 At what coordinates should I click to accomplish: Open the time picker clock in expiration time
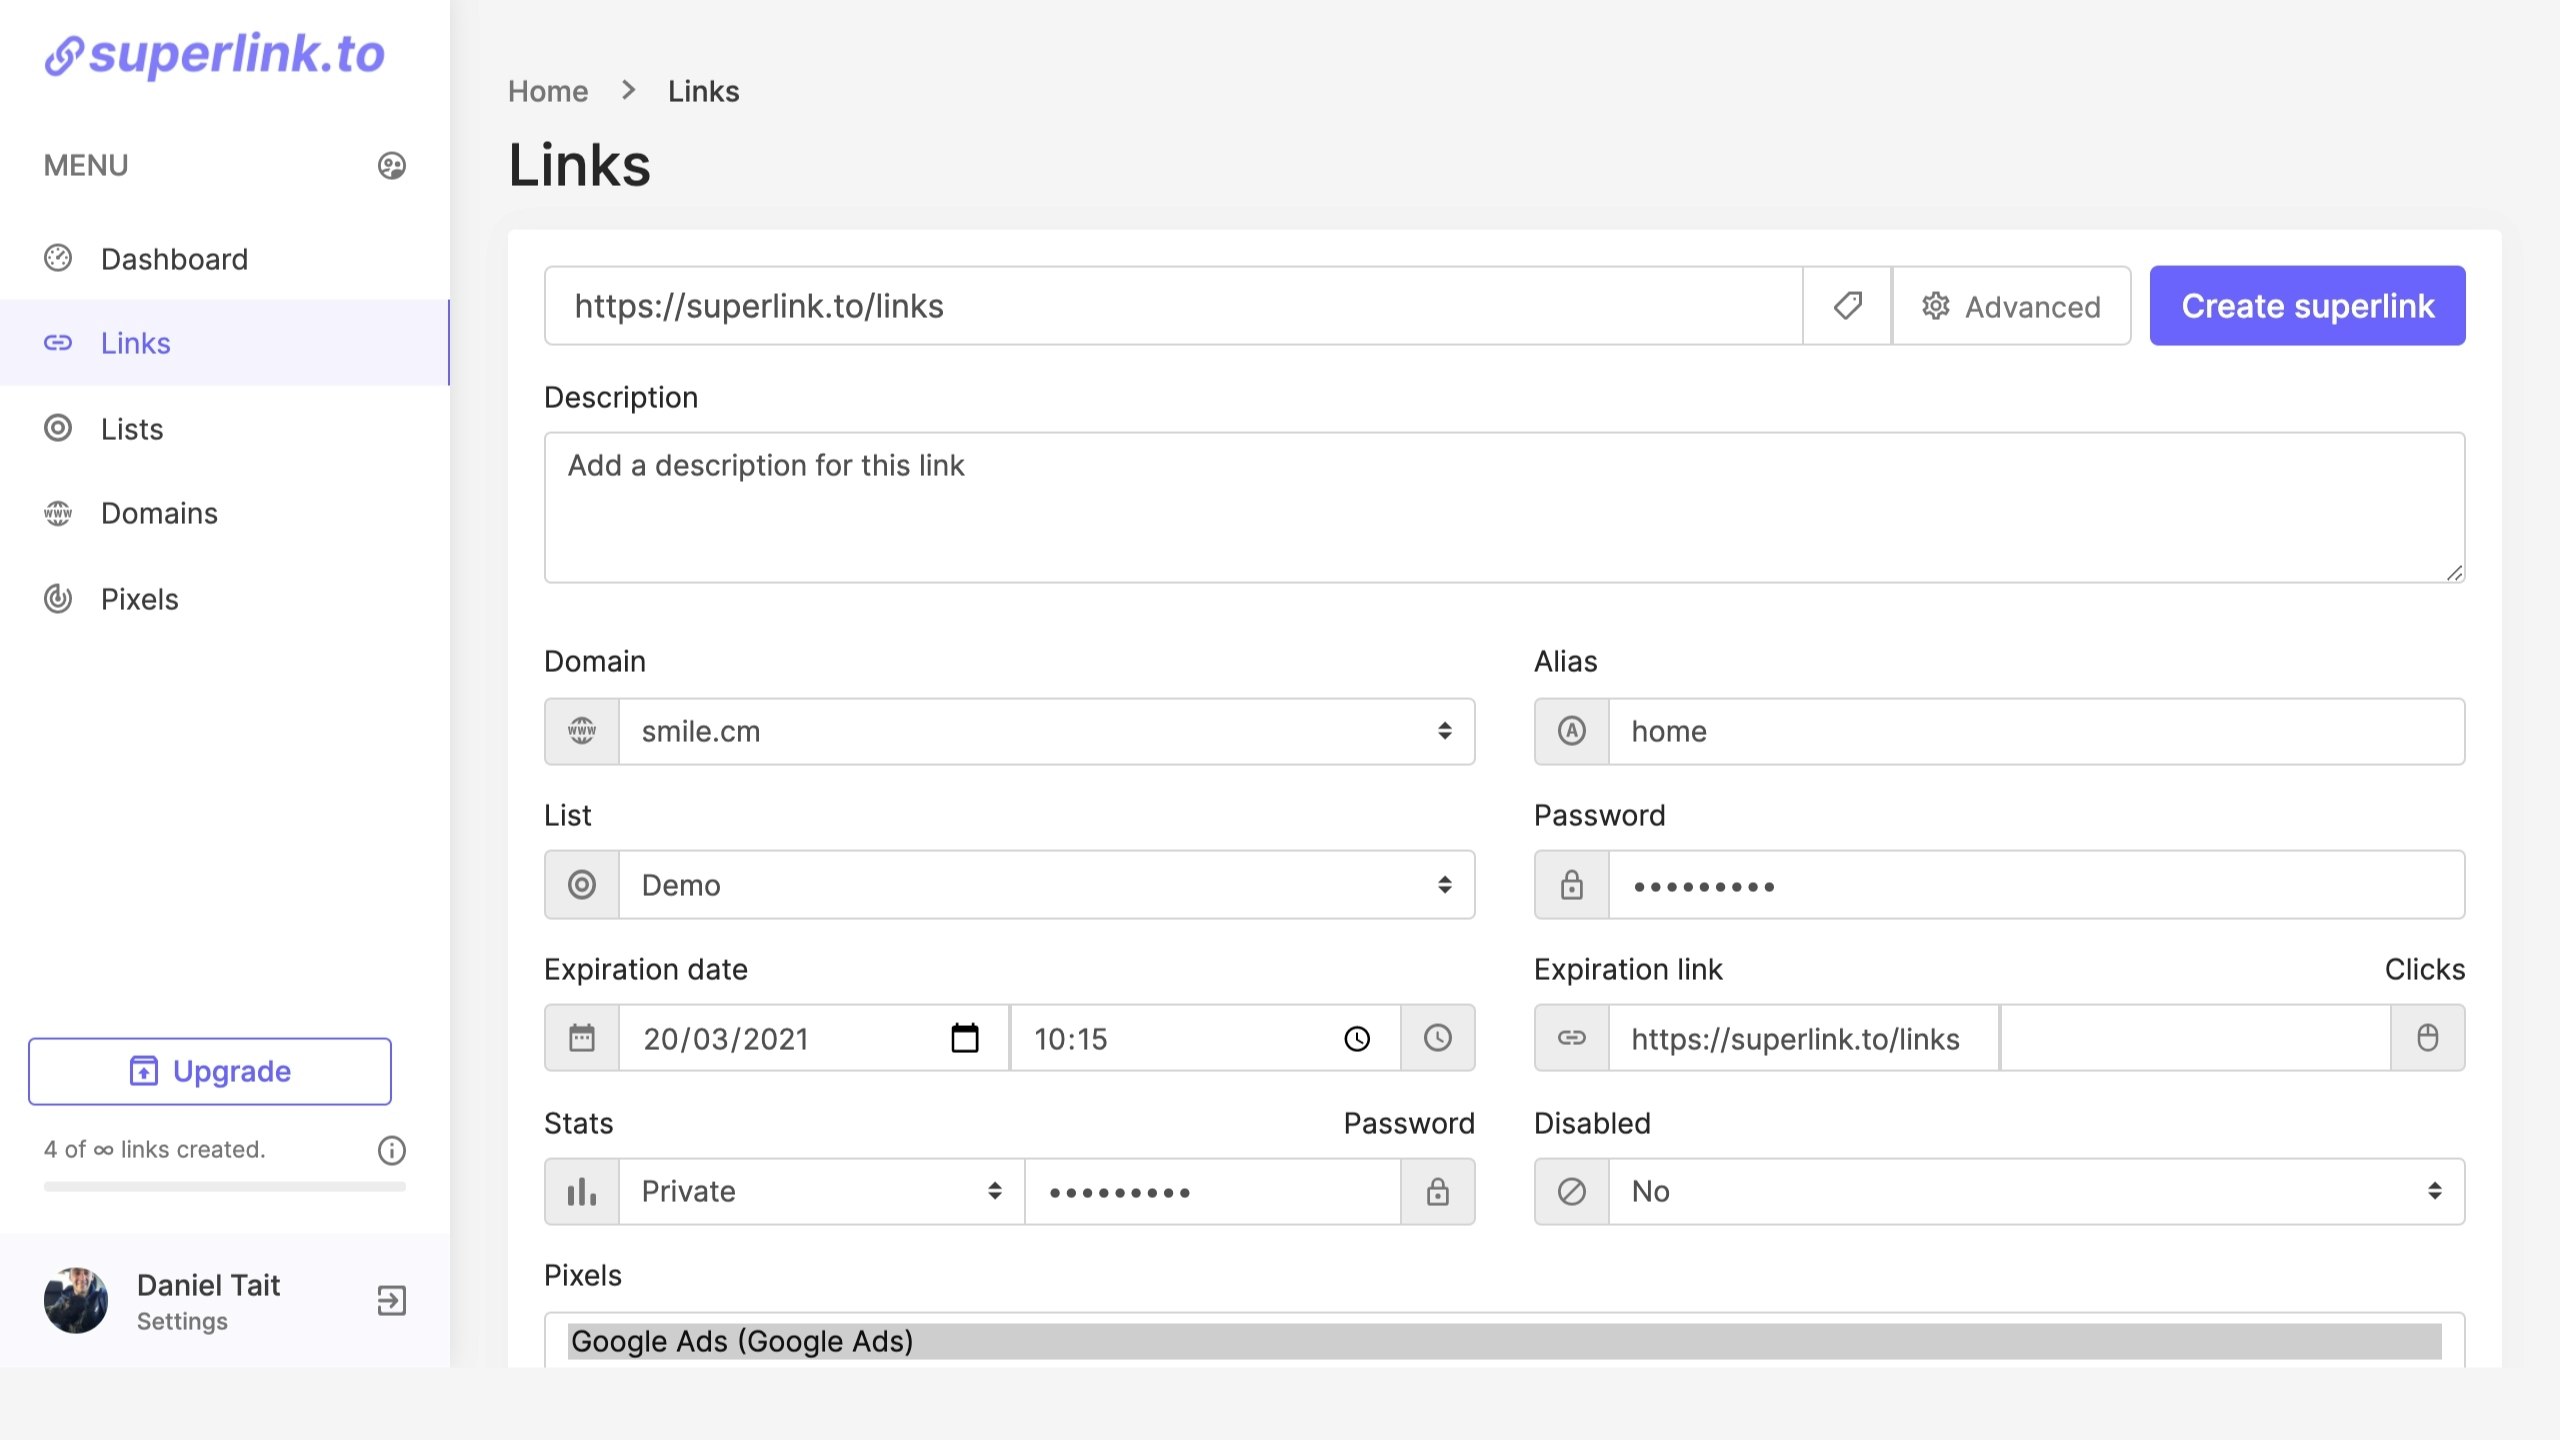pos(1356,1038)
